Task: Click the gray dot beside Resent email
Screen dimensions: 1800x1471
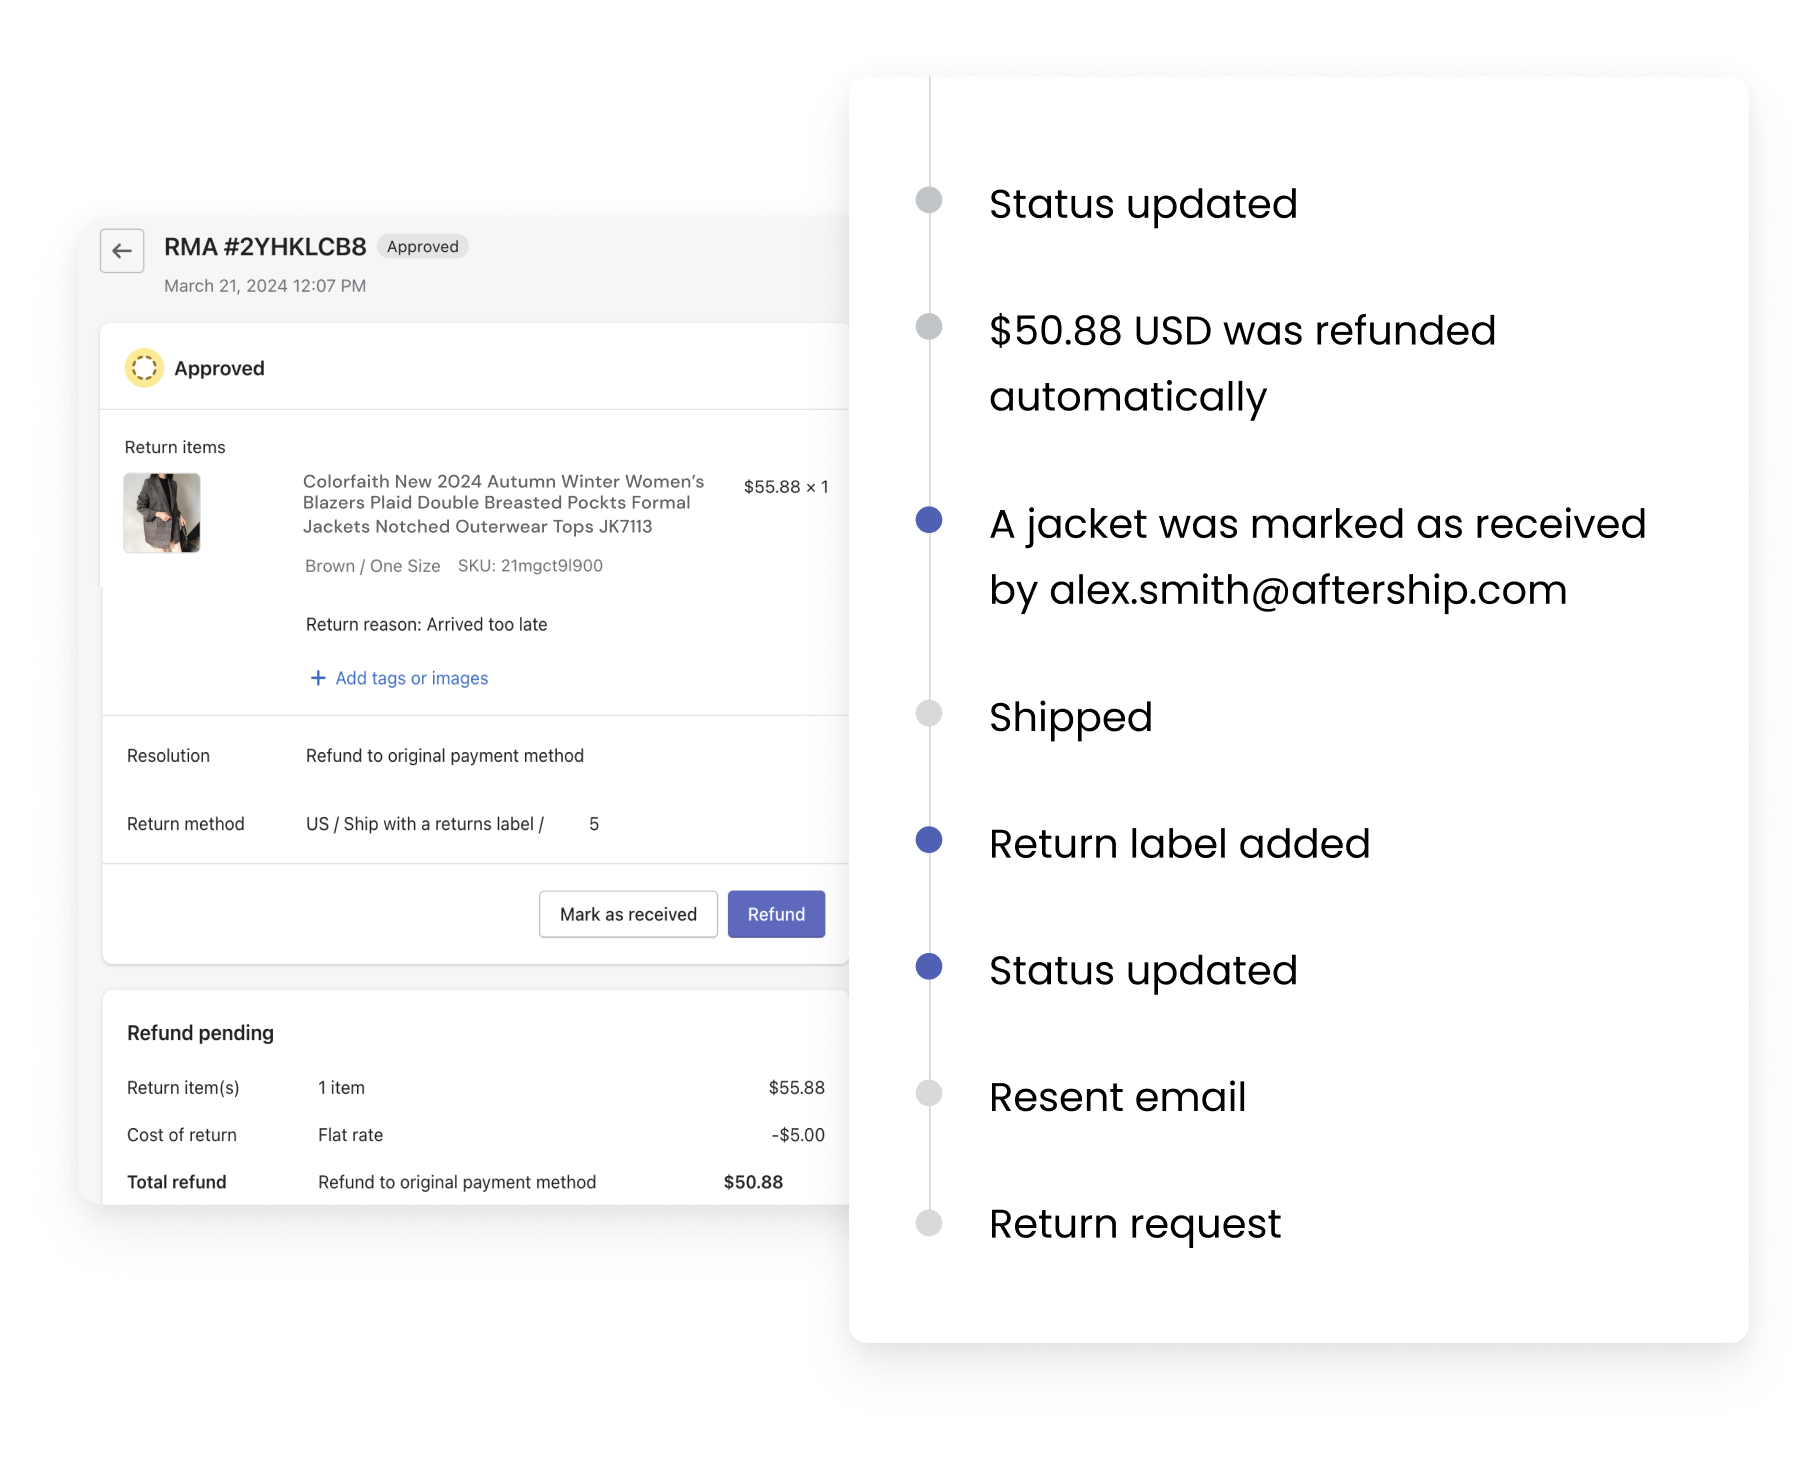Action: (931, 1094)
